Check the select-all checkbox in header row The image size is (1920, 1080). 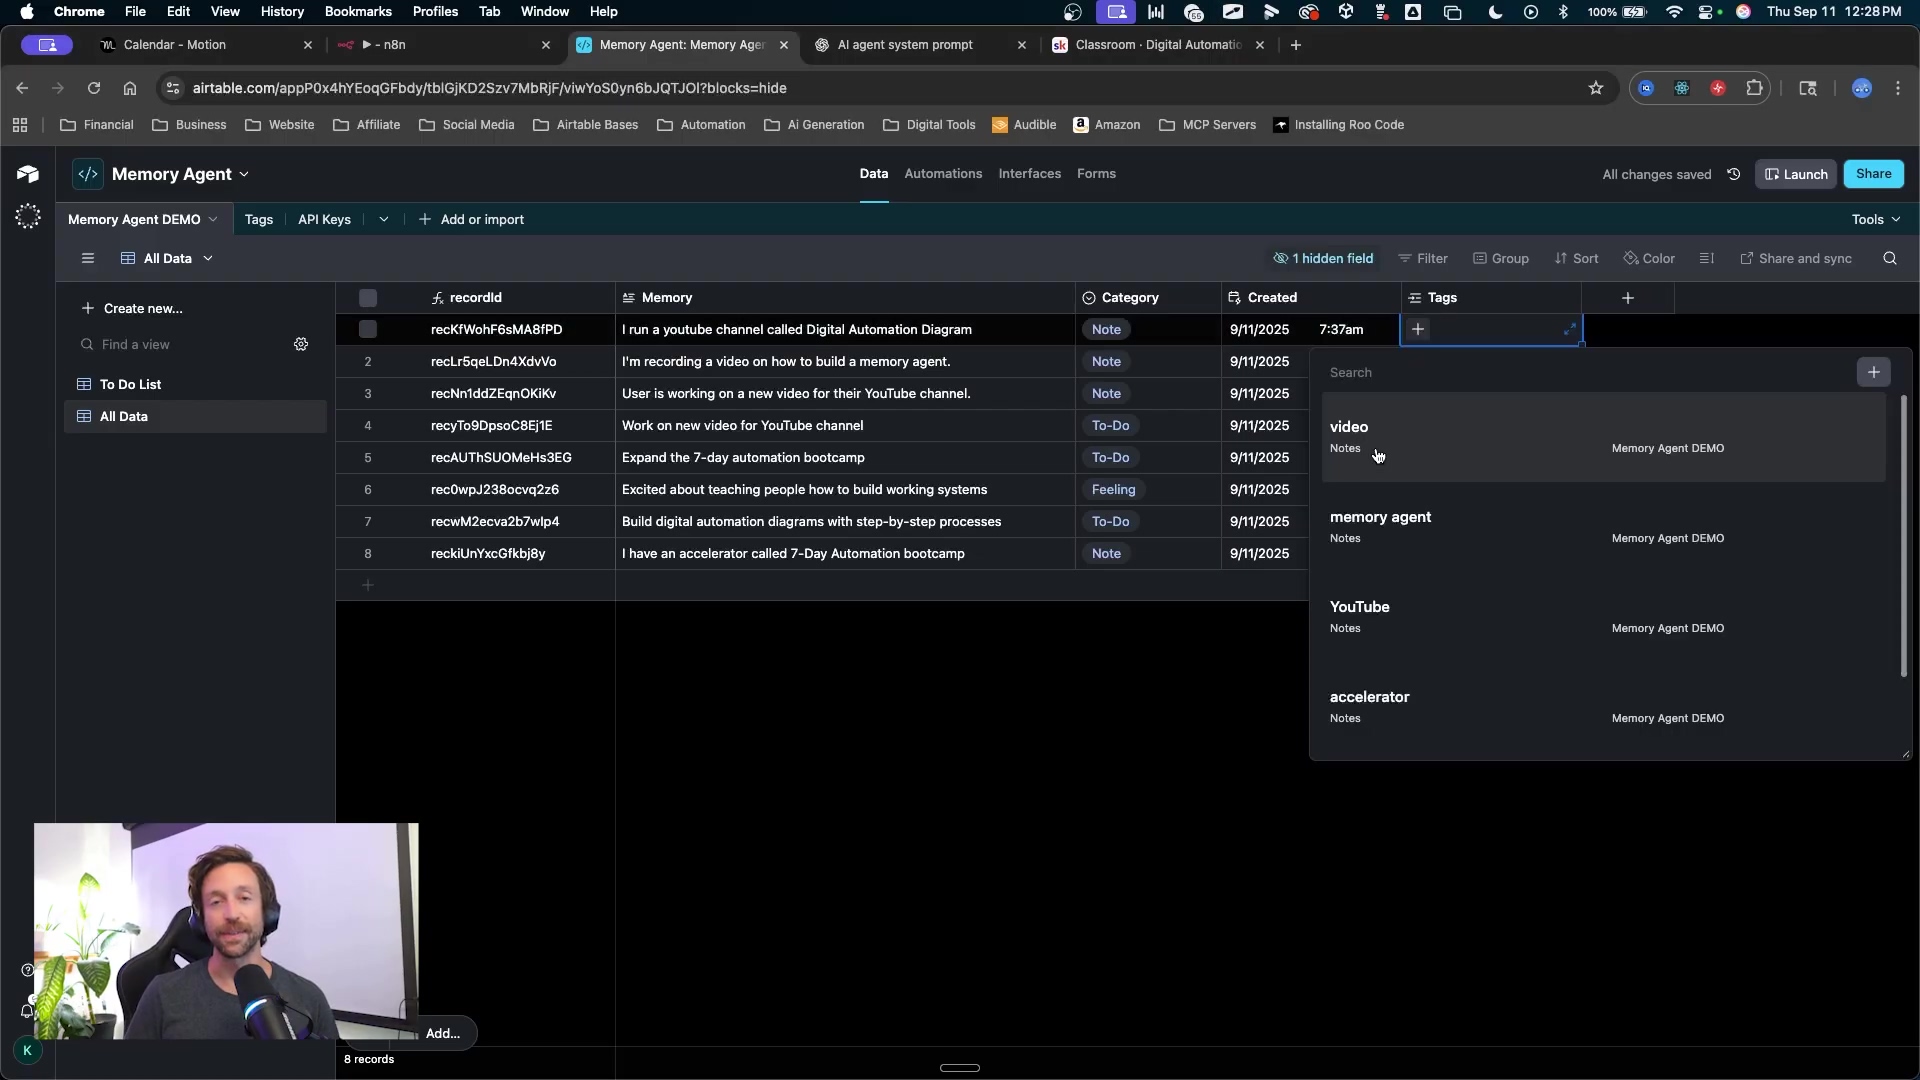[x=368, y=298]
